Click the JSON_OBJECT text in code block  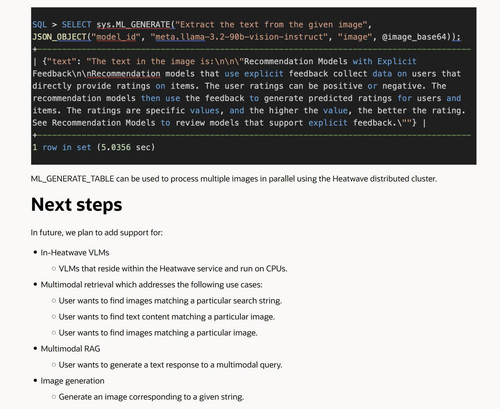tap(59, 37)
